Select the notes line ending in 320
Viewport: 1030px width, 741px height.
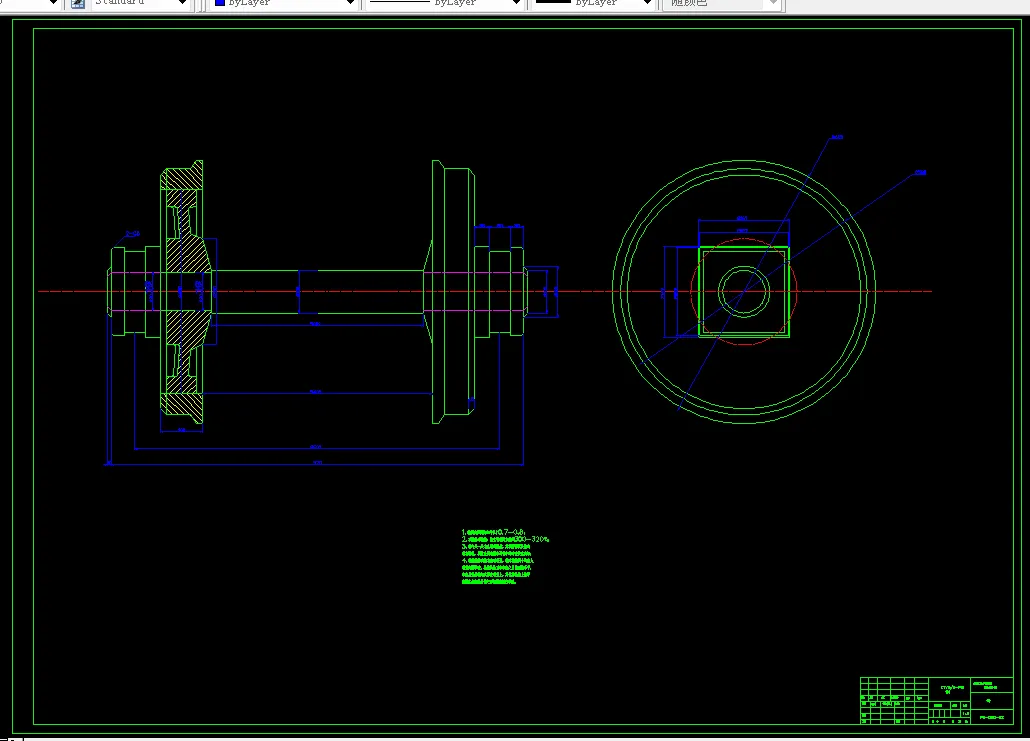(x=504, y=539)
